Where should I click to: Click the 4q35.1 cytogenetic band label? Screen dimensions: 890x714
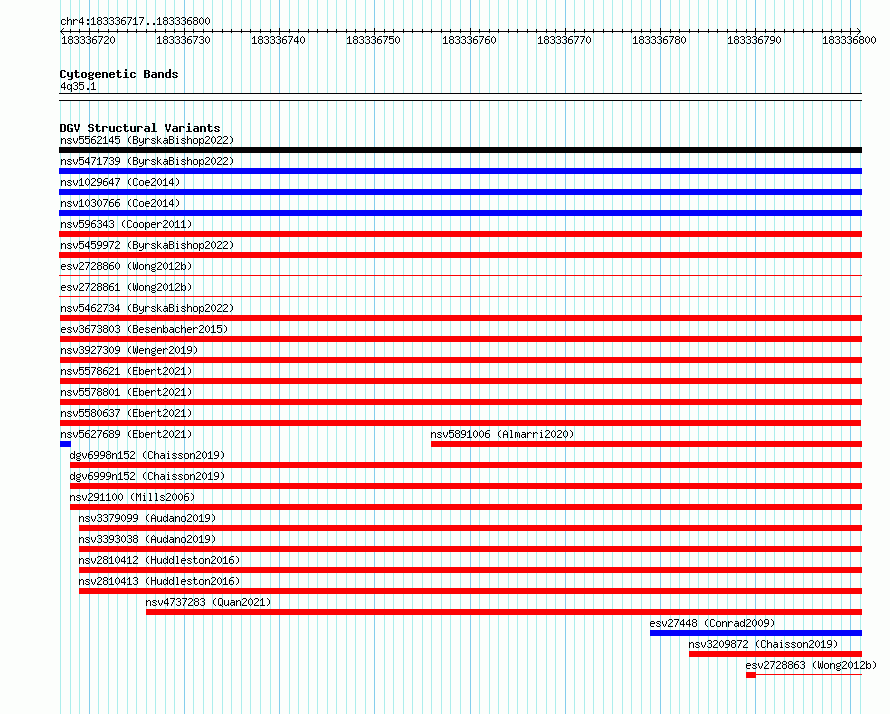coord(78,86)
